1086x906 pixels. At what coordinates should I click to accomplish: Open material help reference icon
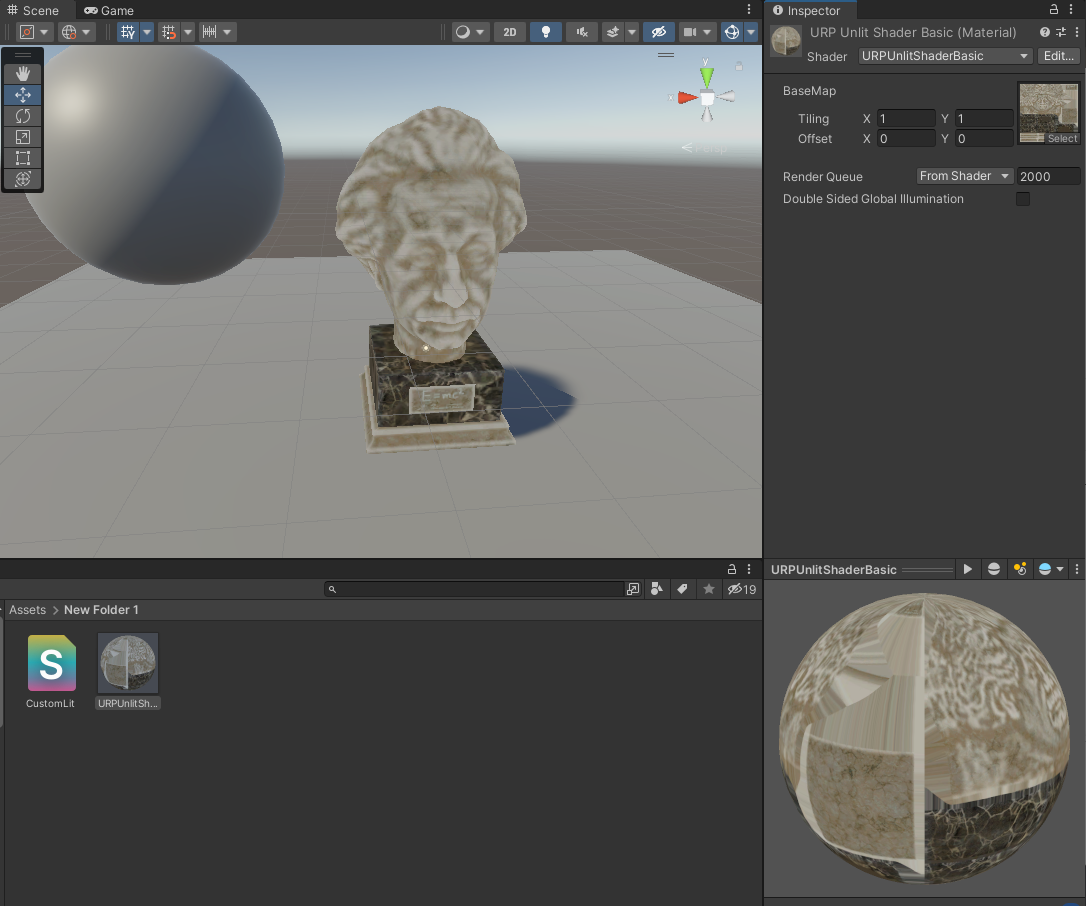point(1044,32)
